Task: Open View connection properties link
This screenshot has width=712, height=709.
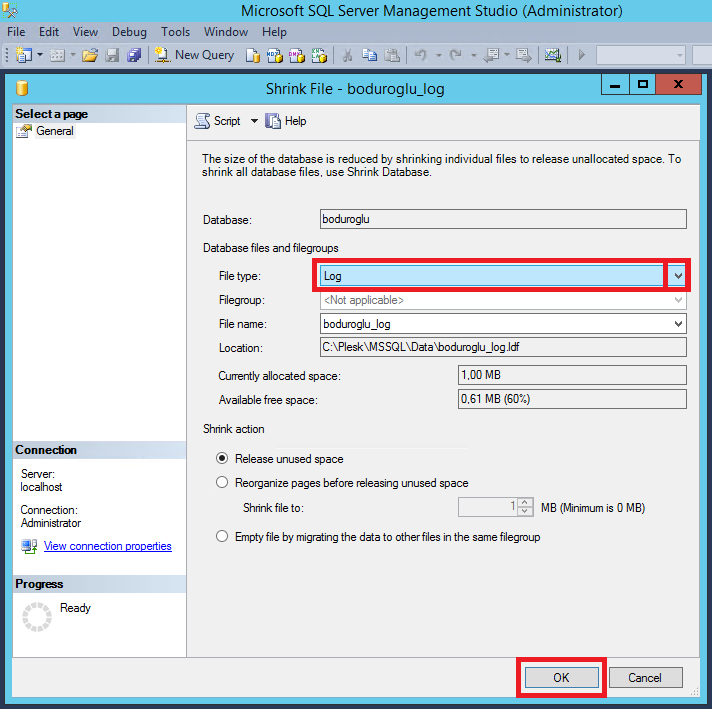Action: pyautogui.click(x=108, y=546)
